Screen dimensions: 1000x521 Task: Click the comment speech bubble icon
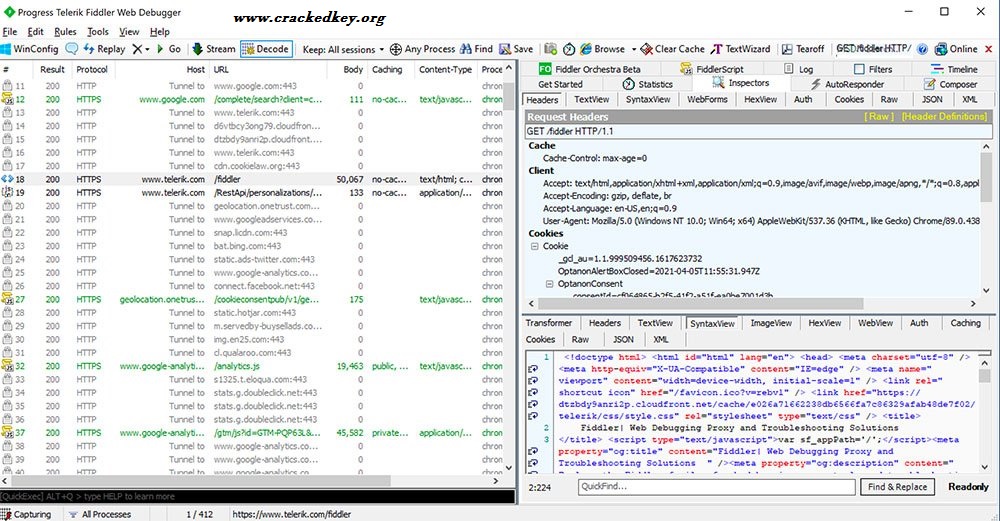[71, 49]
